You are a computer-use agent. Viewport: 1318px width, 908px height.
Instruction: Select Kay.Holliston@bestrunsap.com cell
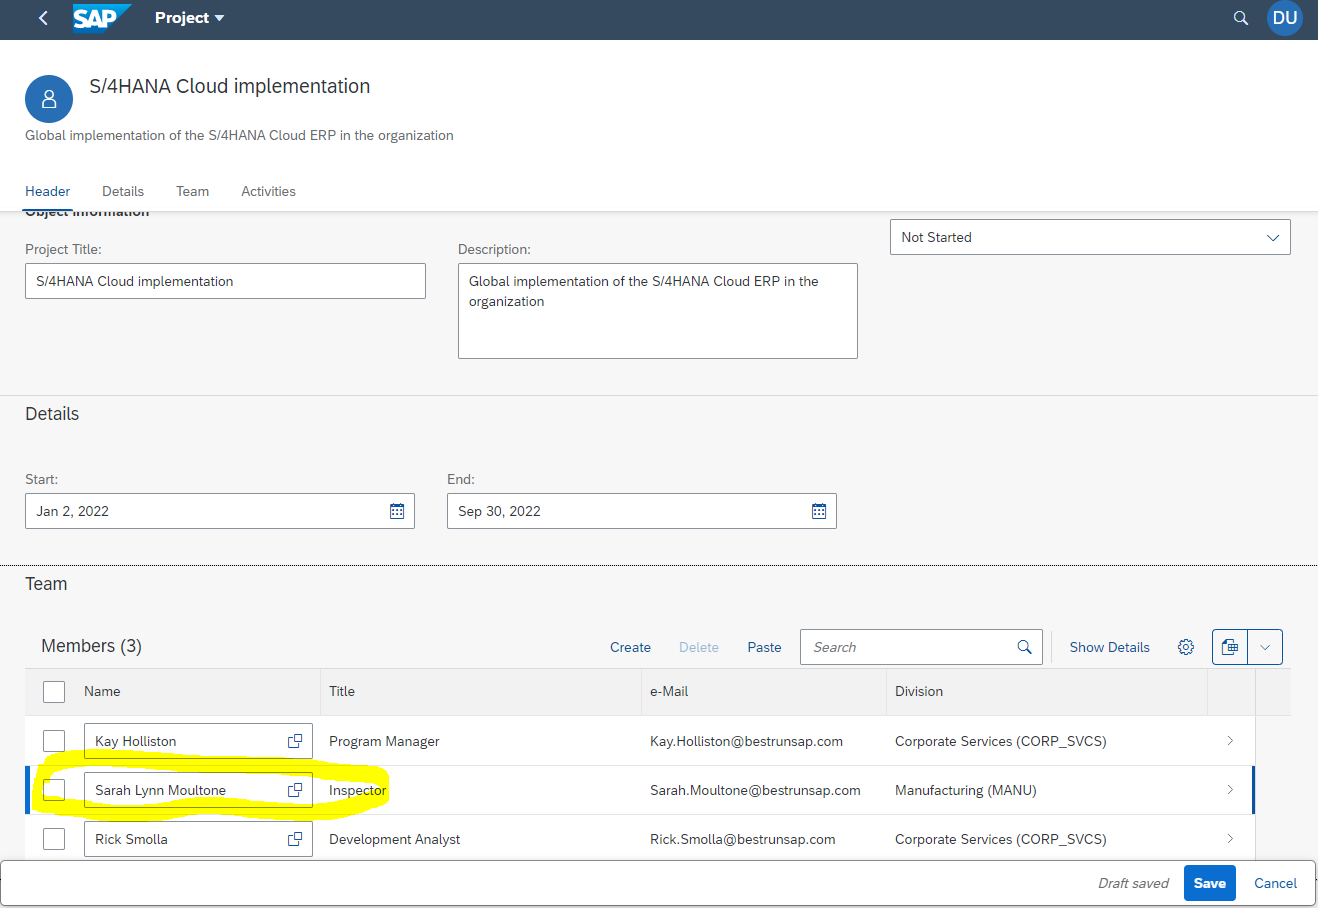[746, 741]
